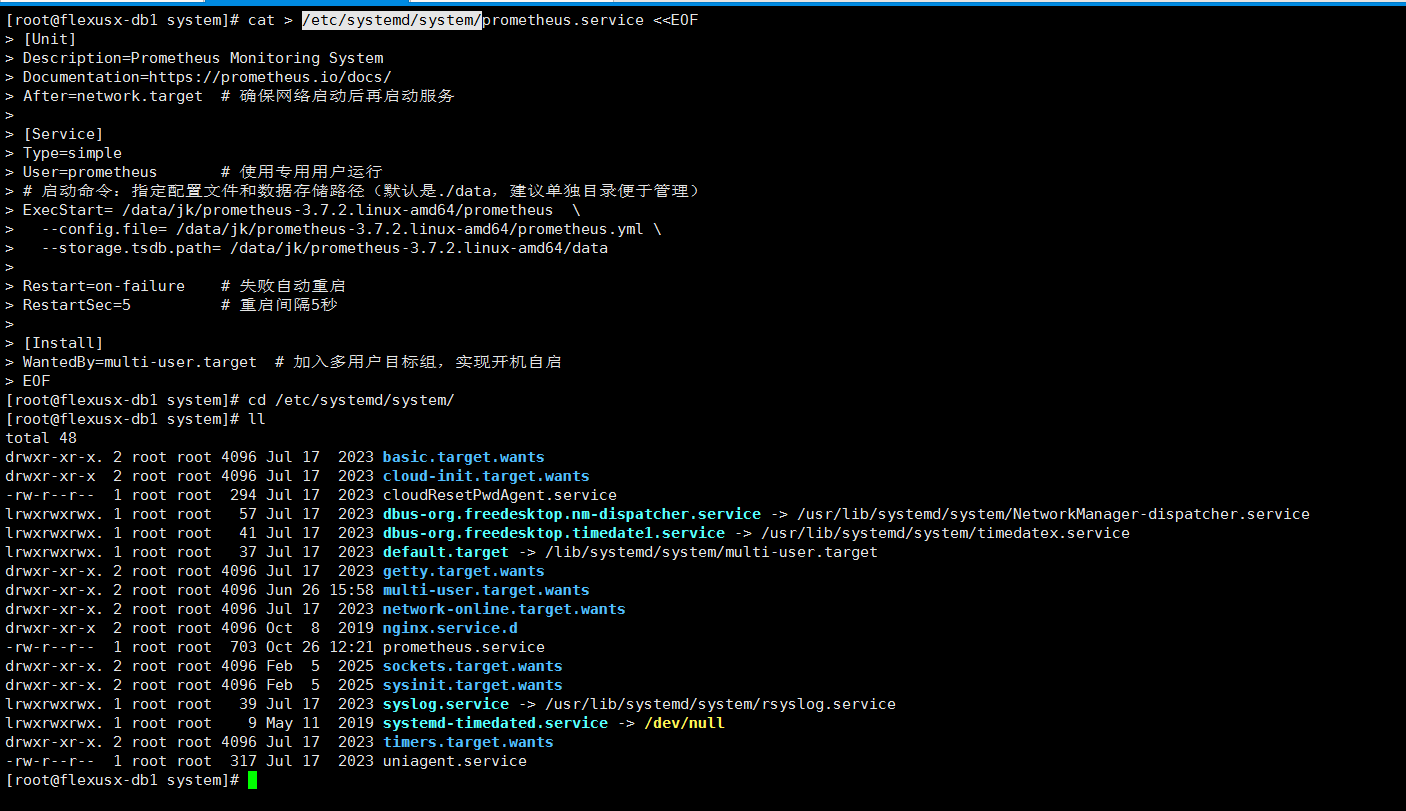Click the WantedBy=multi-user.target line

[292, 362]
